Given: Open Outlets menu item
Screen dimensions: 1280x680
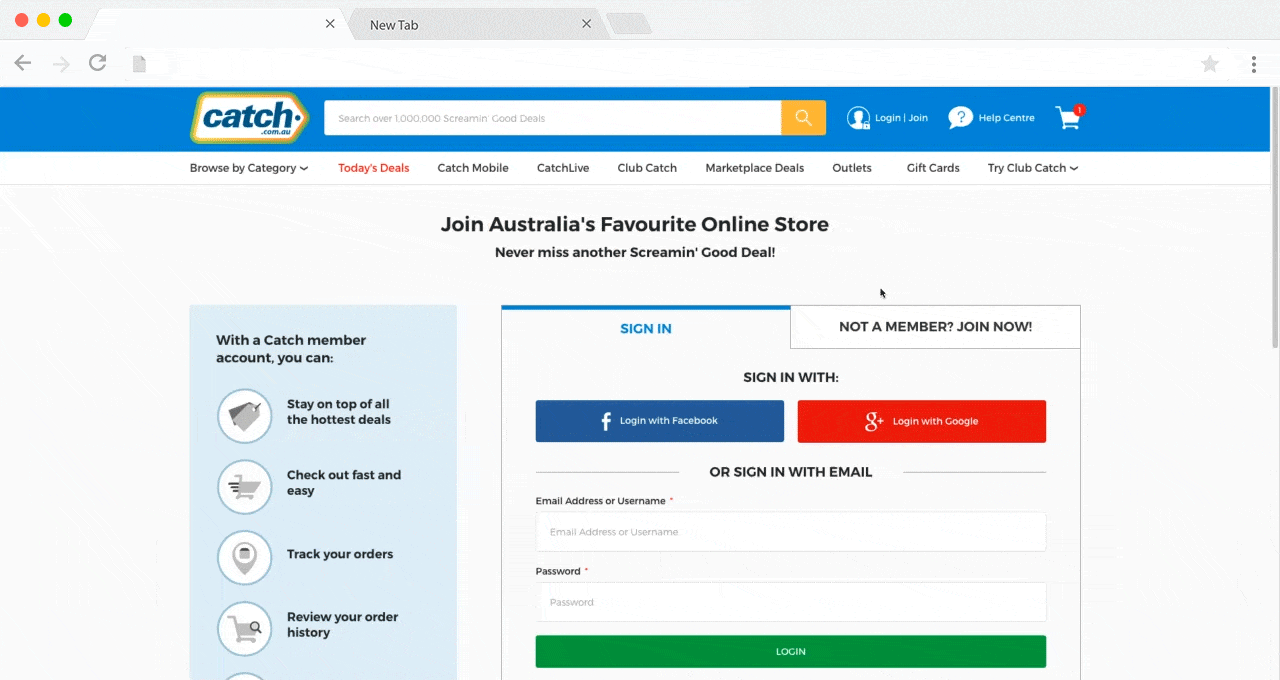Looking at the screenshot, I should [852, 168].
